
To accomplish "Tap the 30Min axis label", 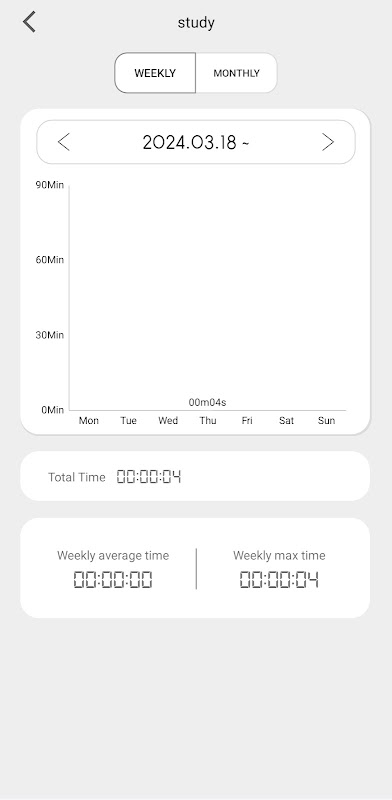I will point(50,335).
